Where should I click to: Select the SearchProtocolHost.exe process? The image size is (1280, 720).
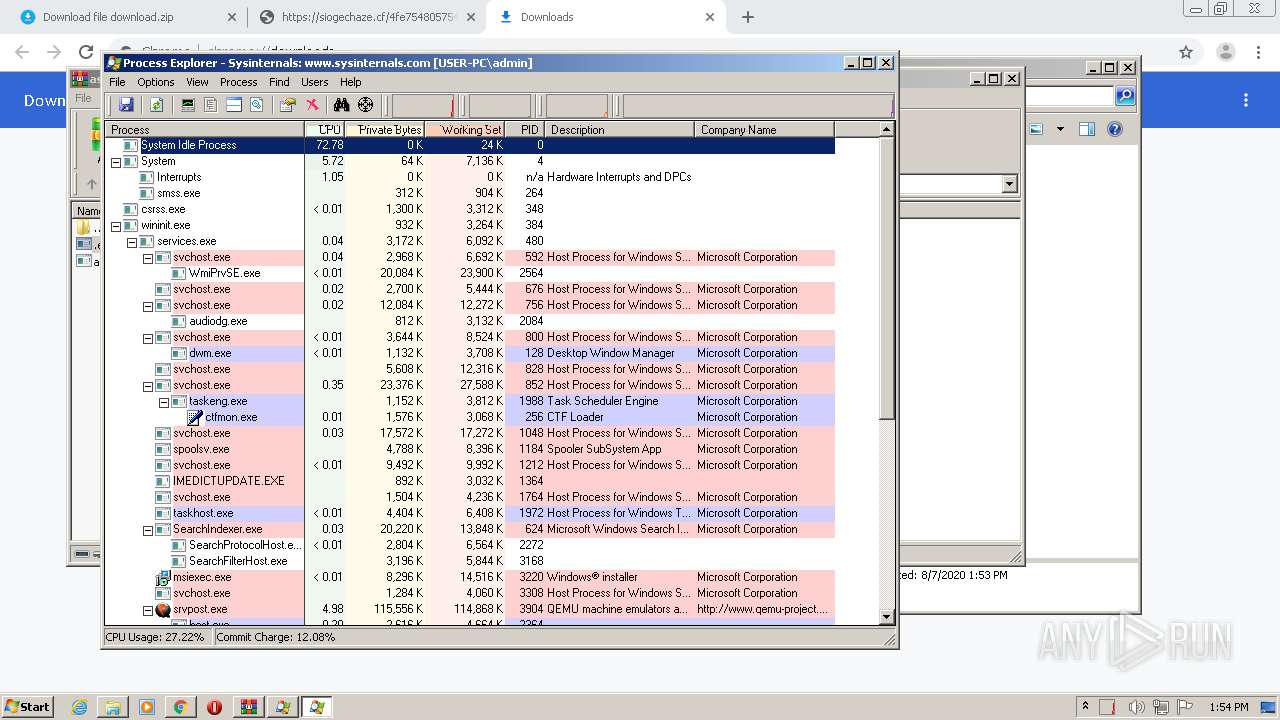pyautogui.click(x=470, y=545)
